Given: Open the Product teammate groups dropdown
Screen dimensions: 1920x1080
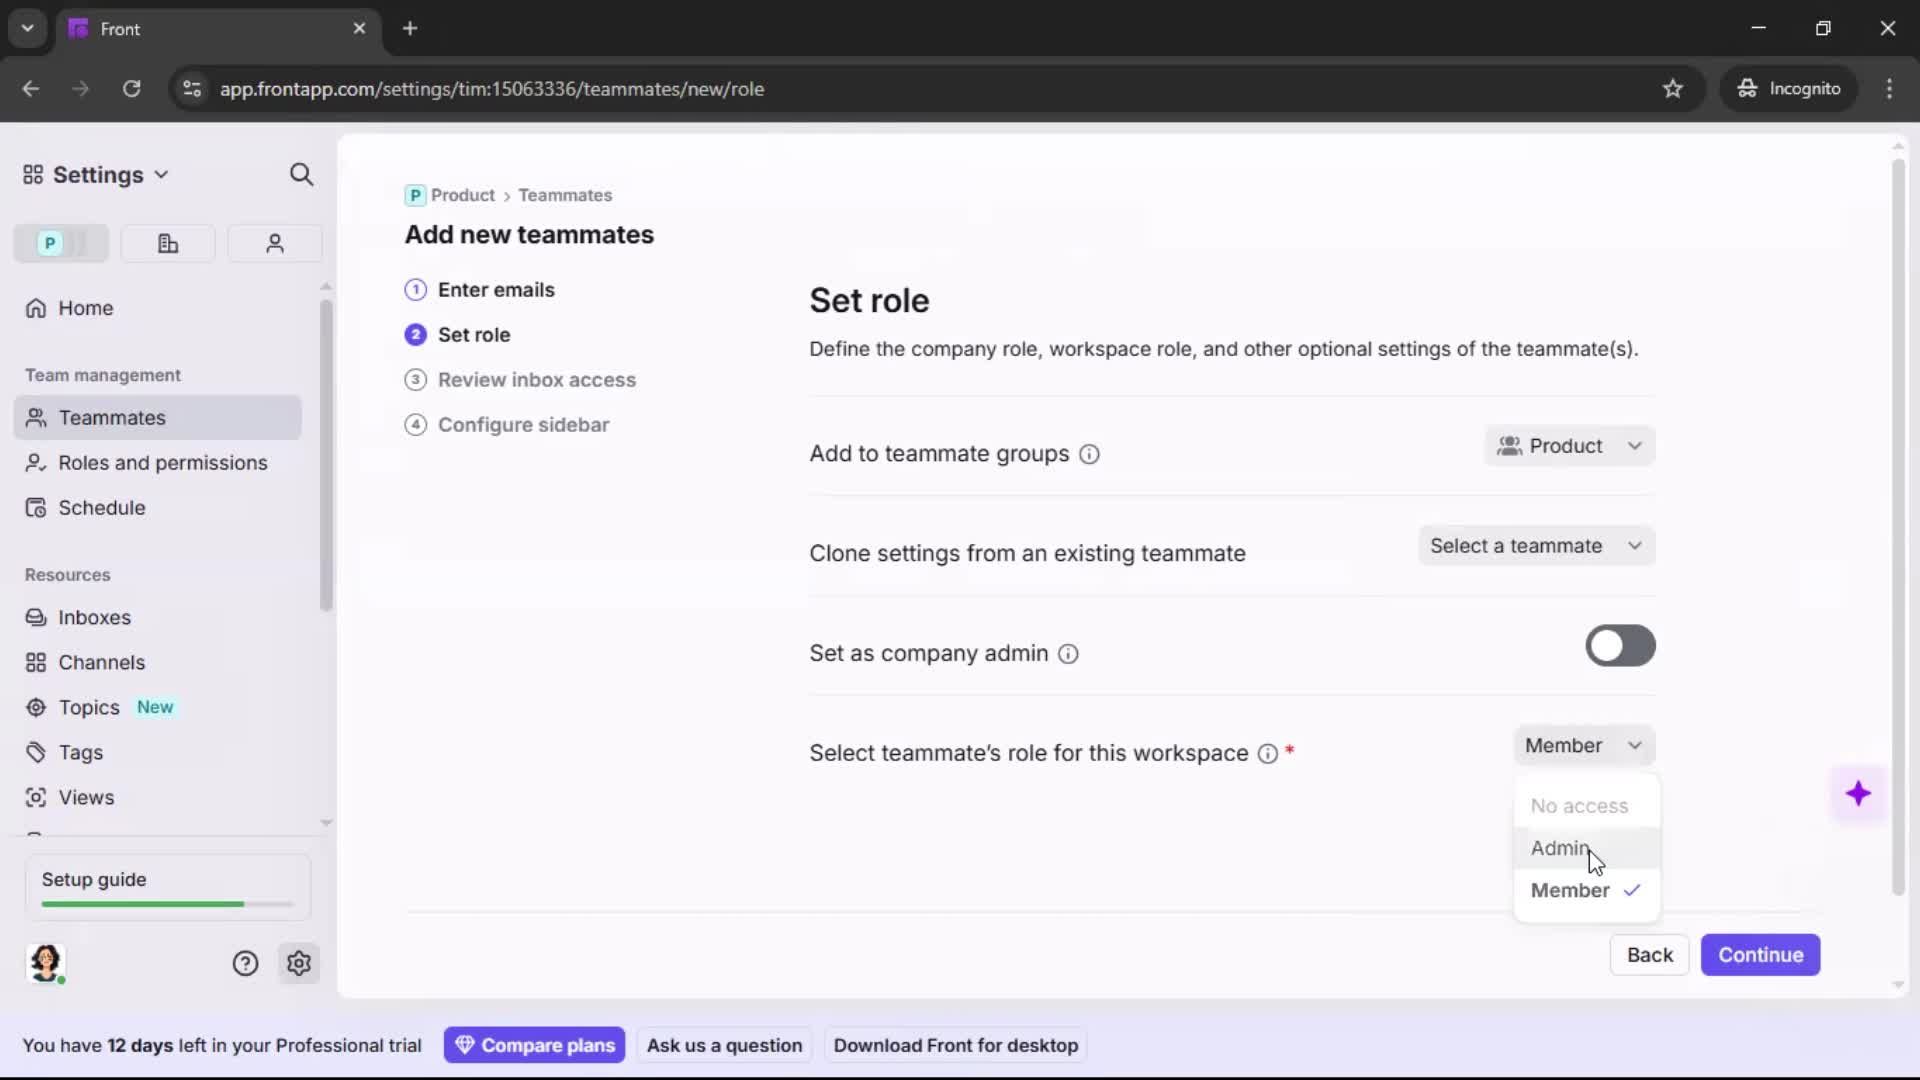Looking at the screenshot, I should point(1569,446).
